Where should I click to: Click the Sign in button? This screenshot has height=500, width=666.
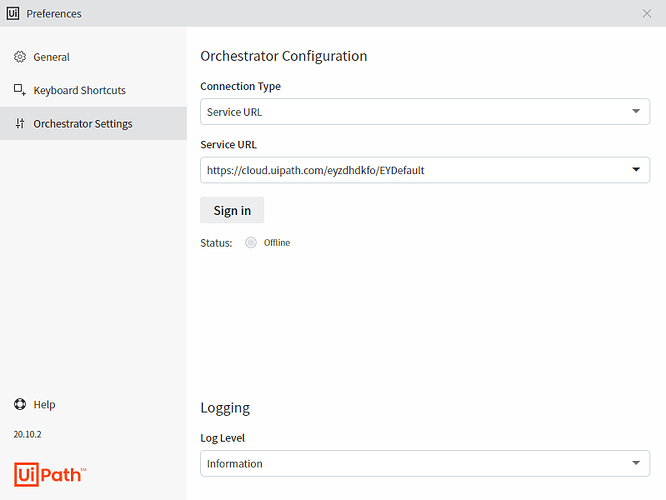(x=232, y=210)
